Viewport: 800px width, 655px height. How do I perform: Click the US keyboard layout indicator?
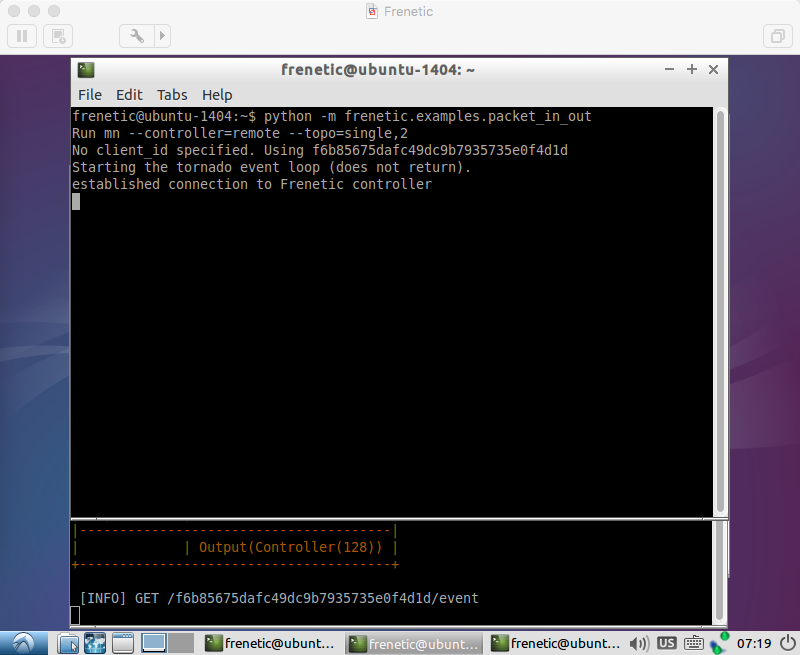click(666, 643)
